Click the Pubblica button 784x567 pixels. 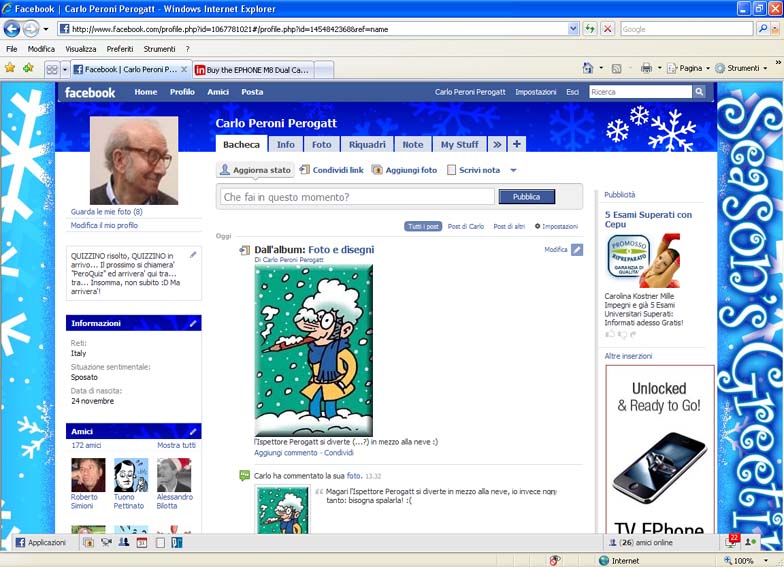(526, 196)
